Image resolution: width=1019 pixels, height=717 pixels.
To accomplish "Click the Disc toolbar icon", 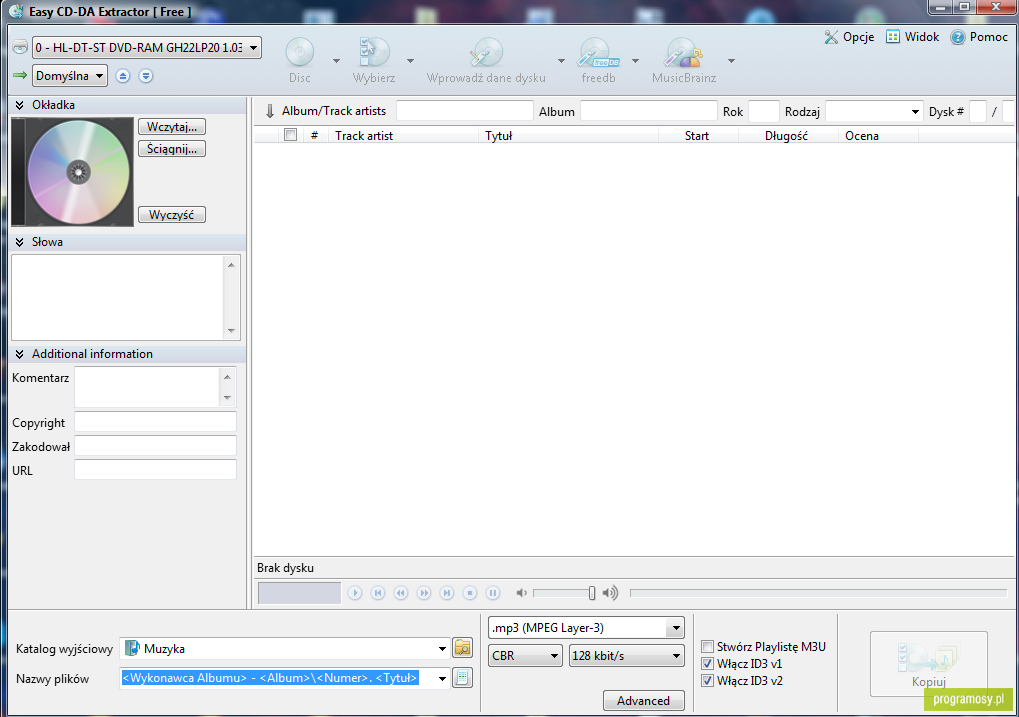I will tap(300, 53).
